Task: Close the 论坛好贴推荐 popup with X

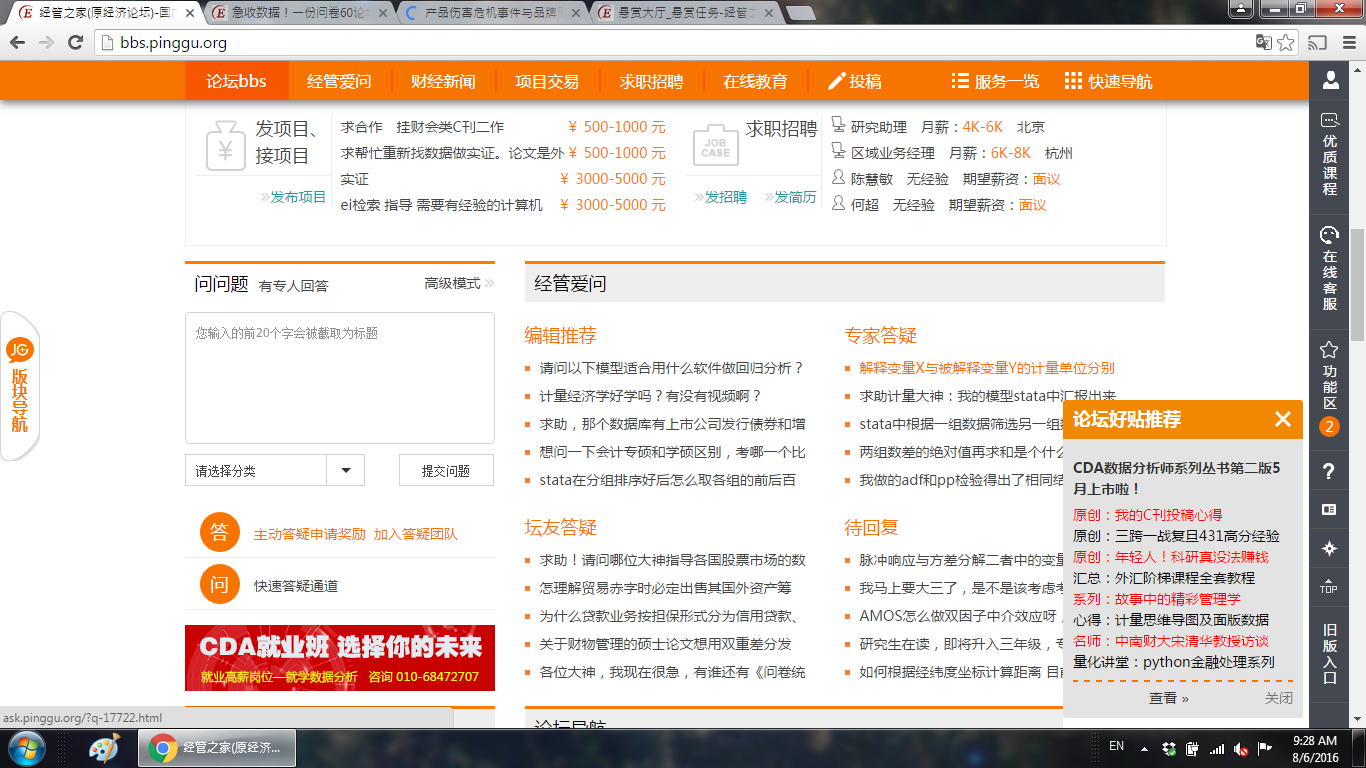Action: (1283, 419)
